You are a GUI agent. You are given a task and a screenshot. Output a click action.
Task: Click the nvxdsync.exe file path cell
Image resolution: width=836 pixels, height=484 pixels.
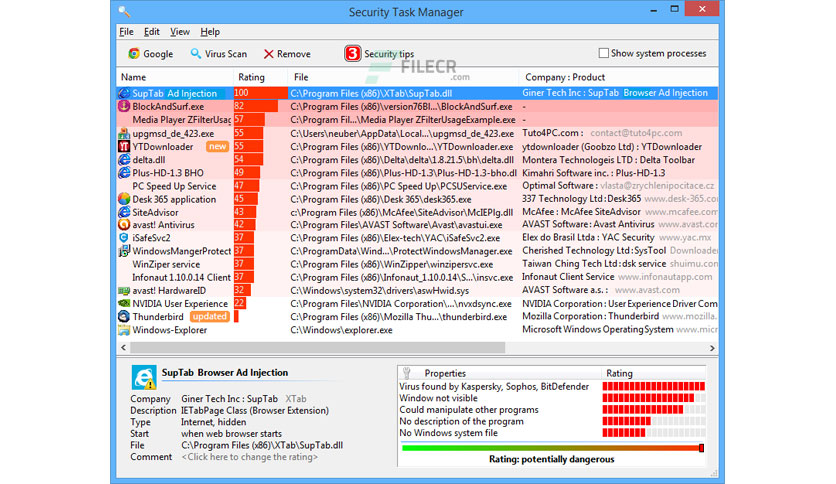[x=401, y=303]
